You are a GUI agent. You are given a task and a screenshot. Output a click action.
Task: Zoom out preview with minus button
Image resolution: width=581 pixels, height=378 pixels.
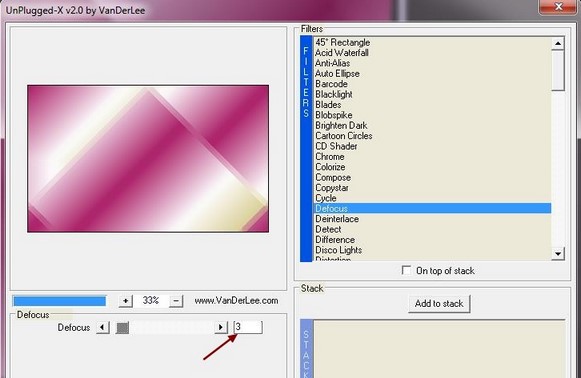(176, 301)
